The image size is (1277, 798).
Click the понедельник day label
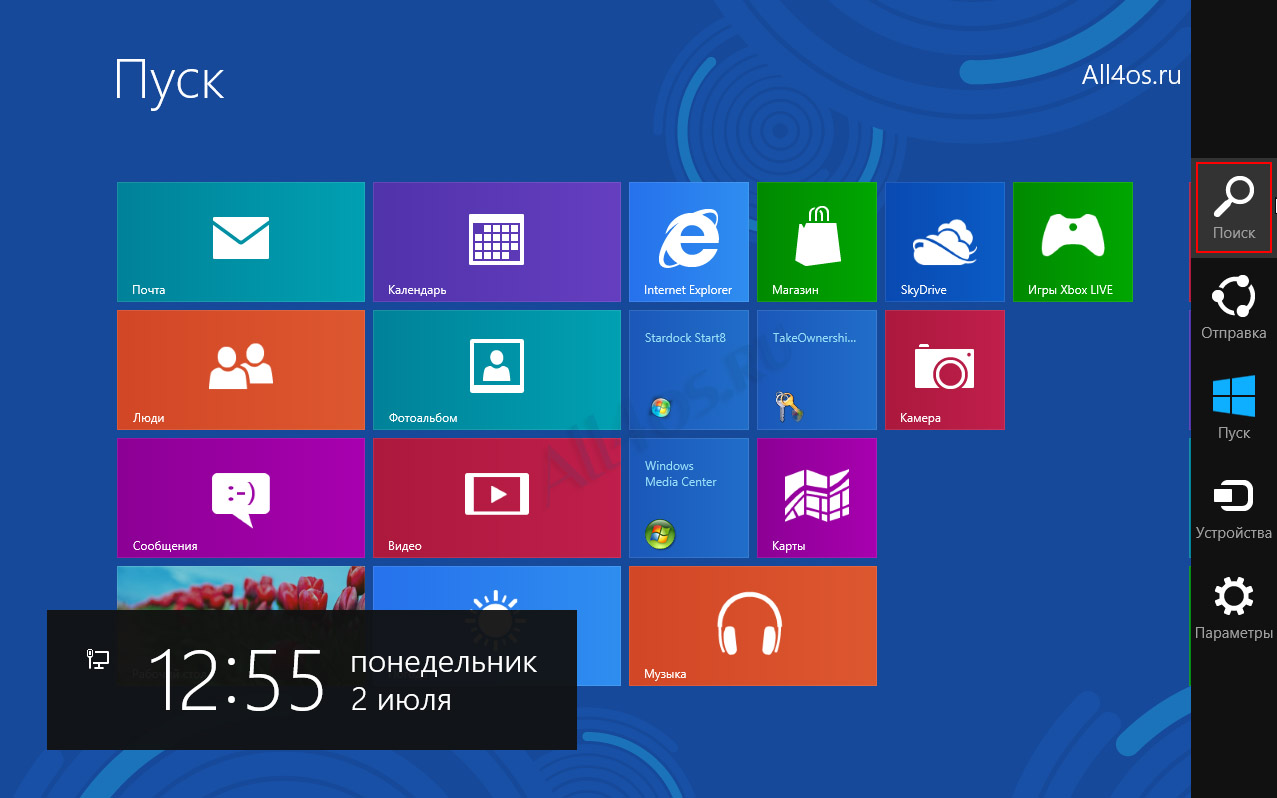(444, 662)
